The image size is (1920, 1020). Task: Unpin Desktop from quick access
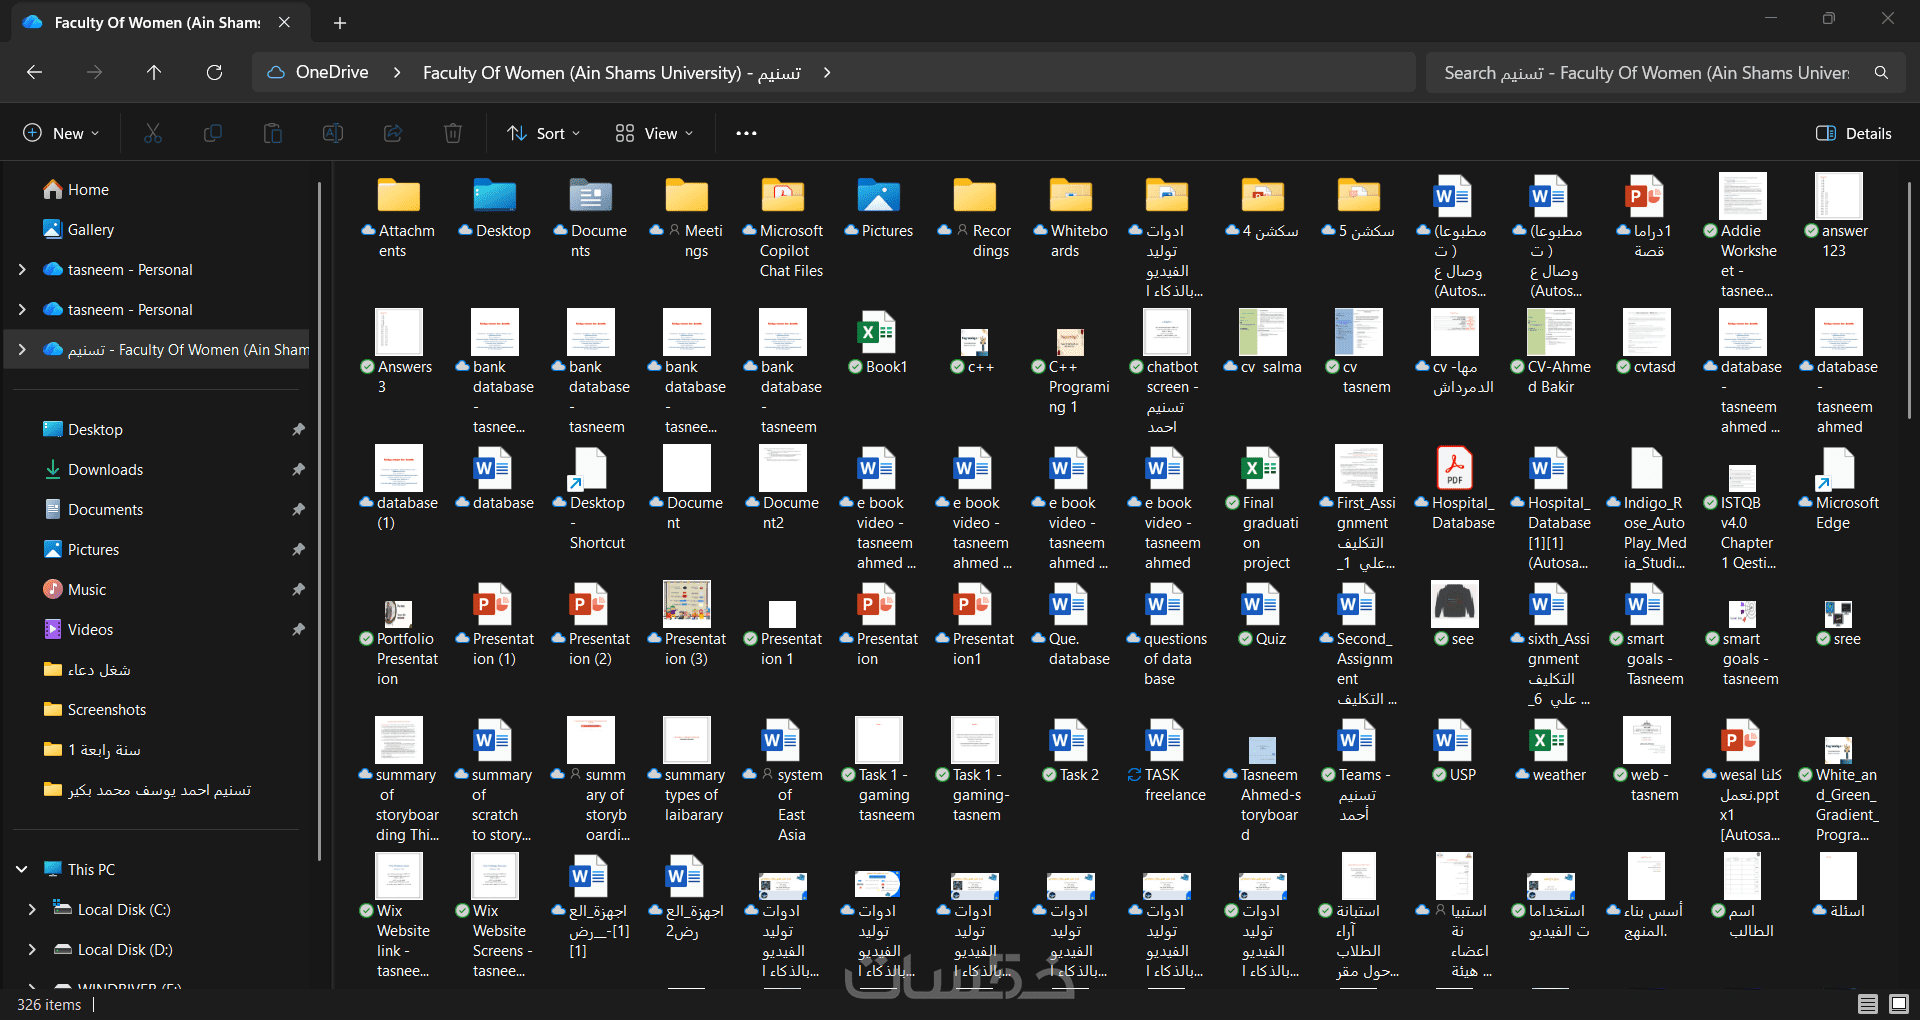point(298,429)
